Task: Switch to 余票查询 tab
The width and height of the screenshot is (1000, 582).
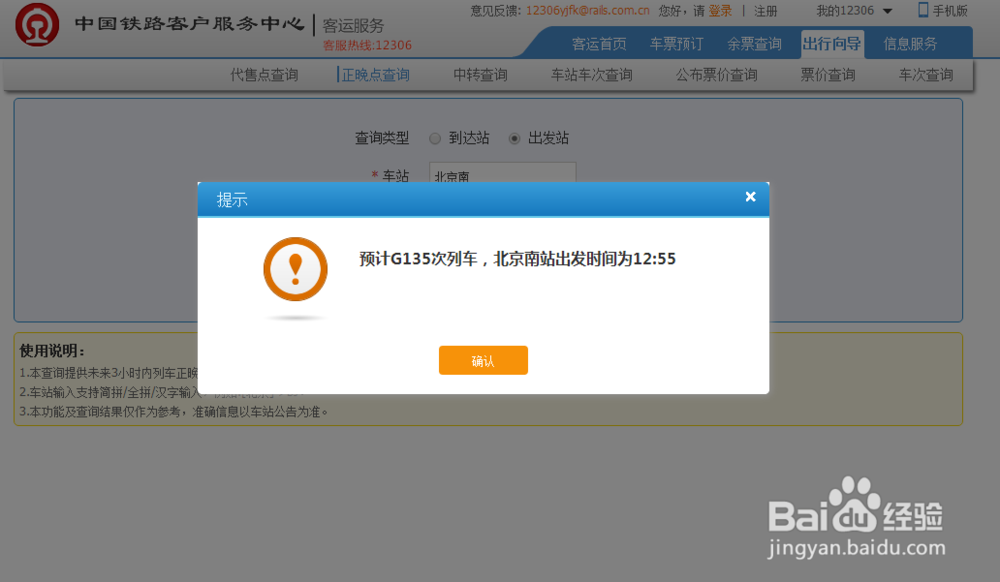Action: (x=755, y=44)
